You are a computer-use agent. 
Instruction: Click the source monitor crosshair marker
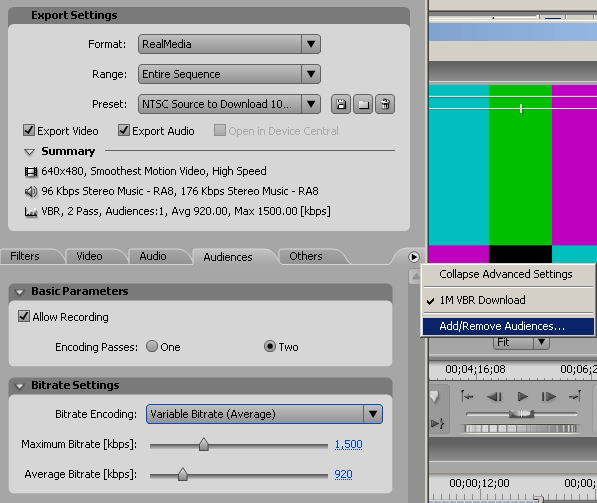(521, 109)
